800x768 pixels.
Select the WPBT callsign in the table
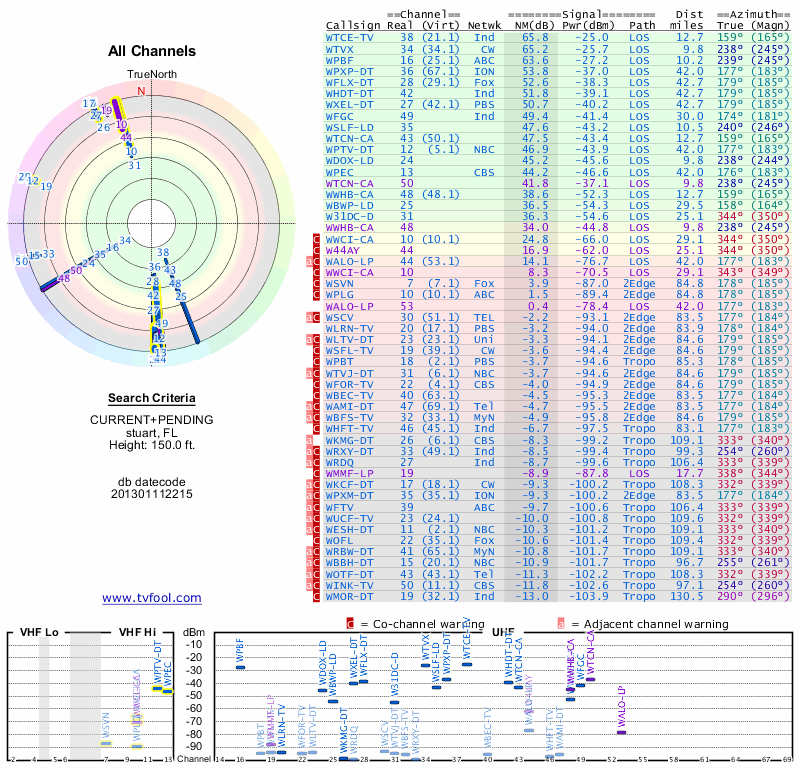pos(339,362)
